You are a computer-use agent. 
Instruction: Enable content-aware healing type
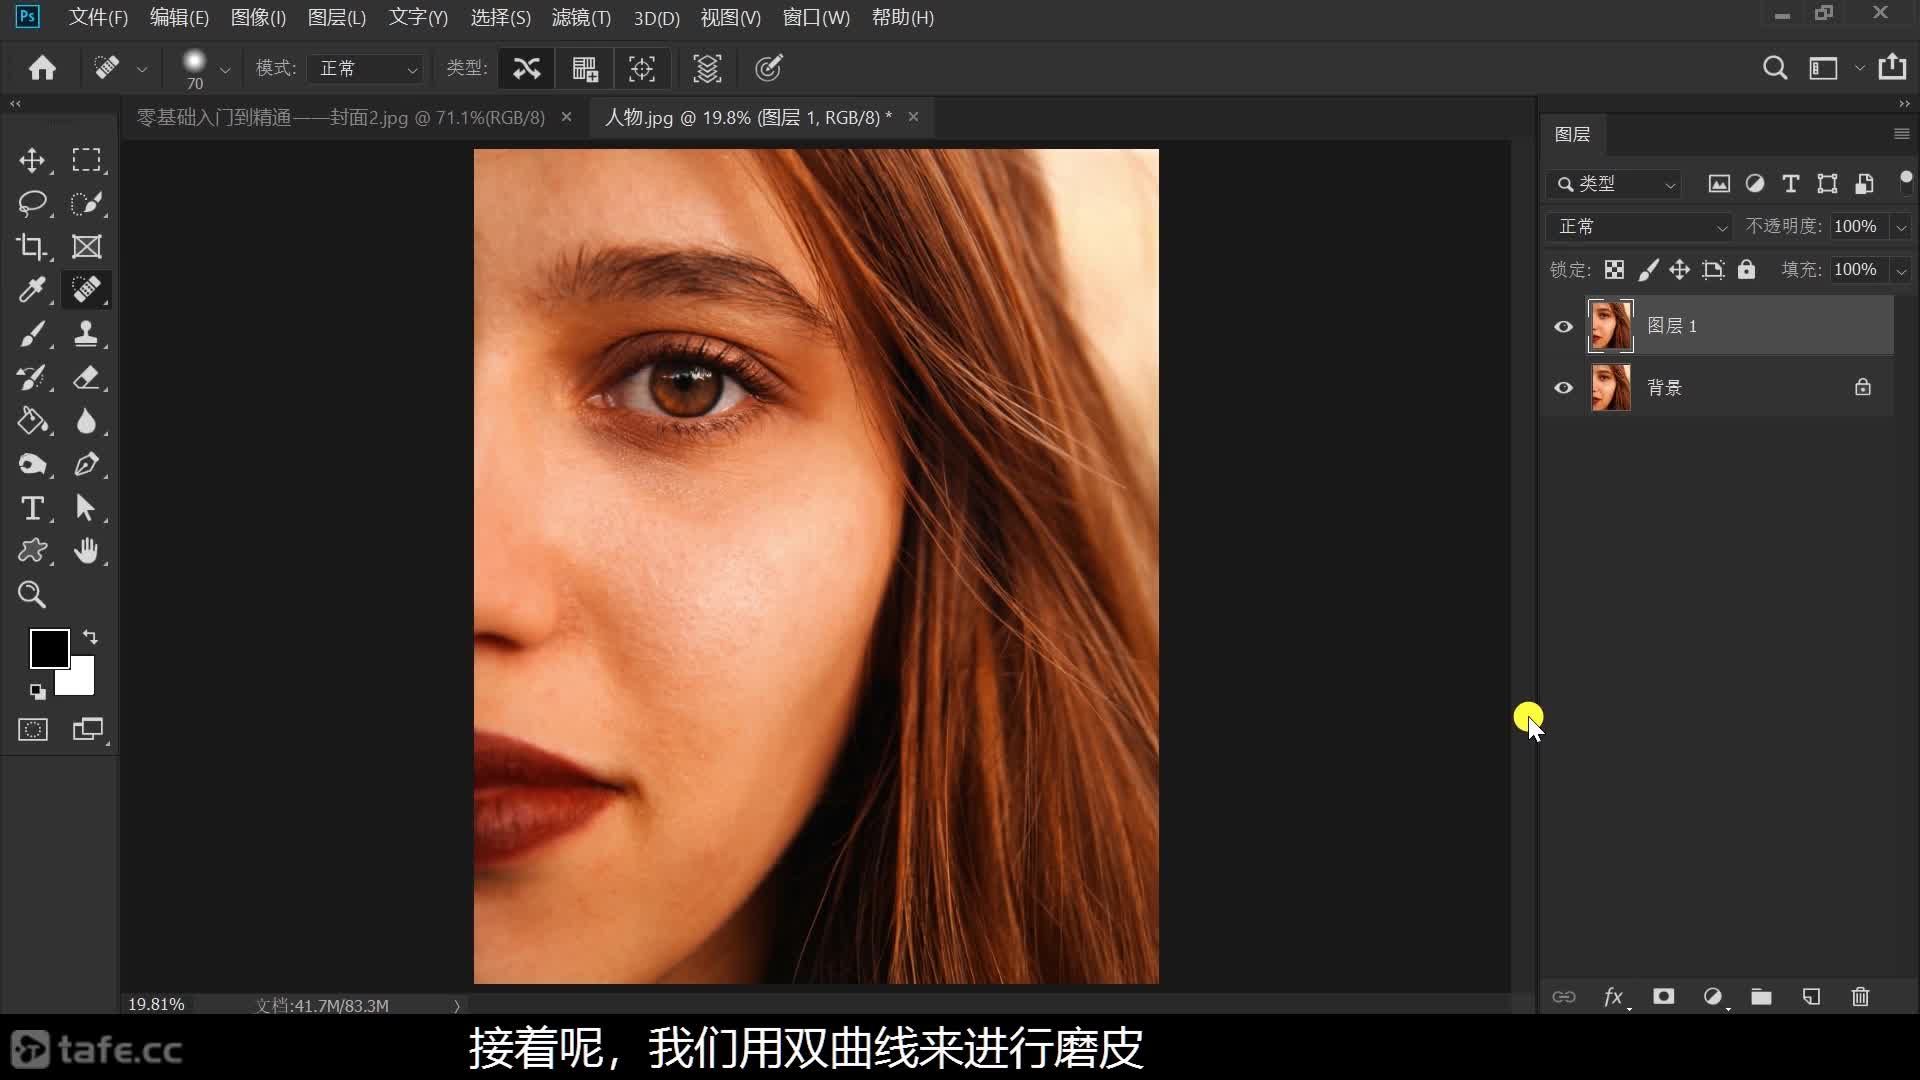pyautogui.click(x=526, y=68)
